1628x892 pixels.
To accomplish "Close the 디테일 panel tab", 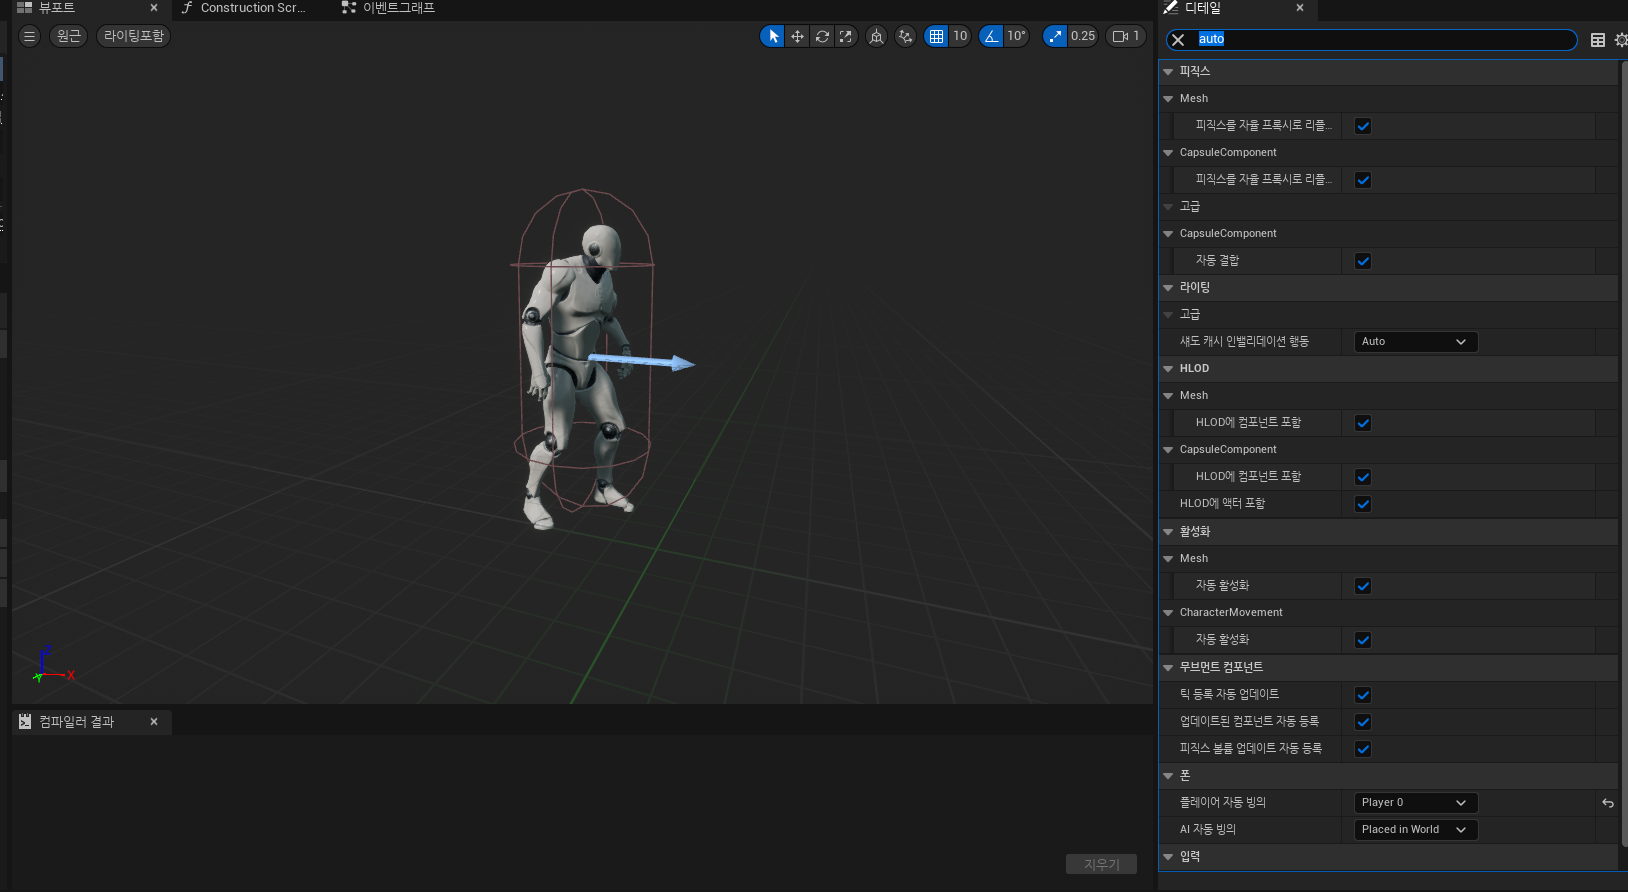I will click(1300, 8).
